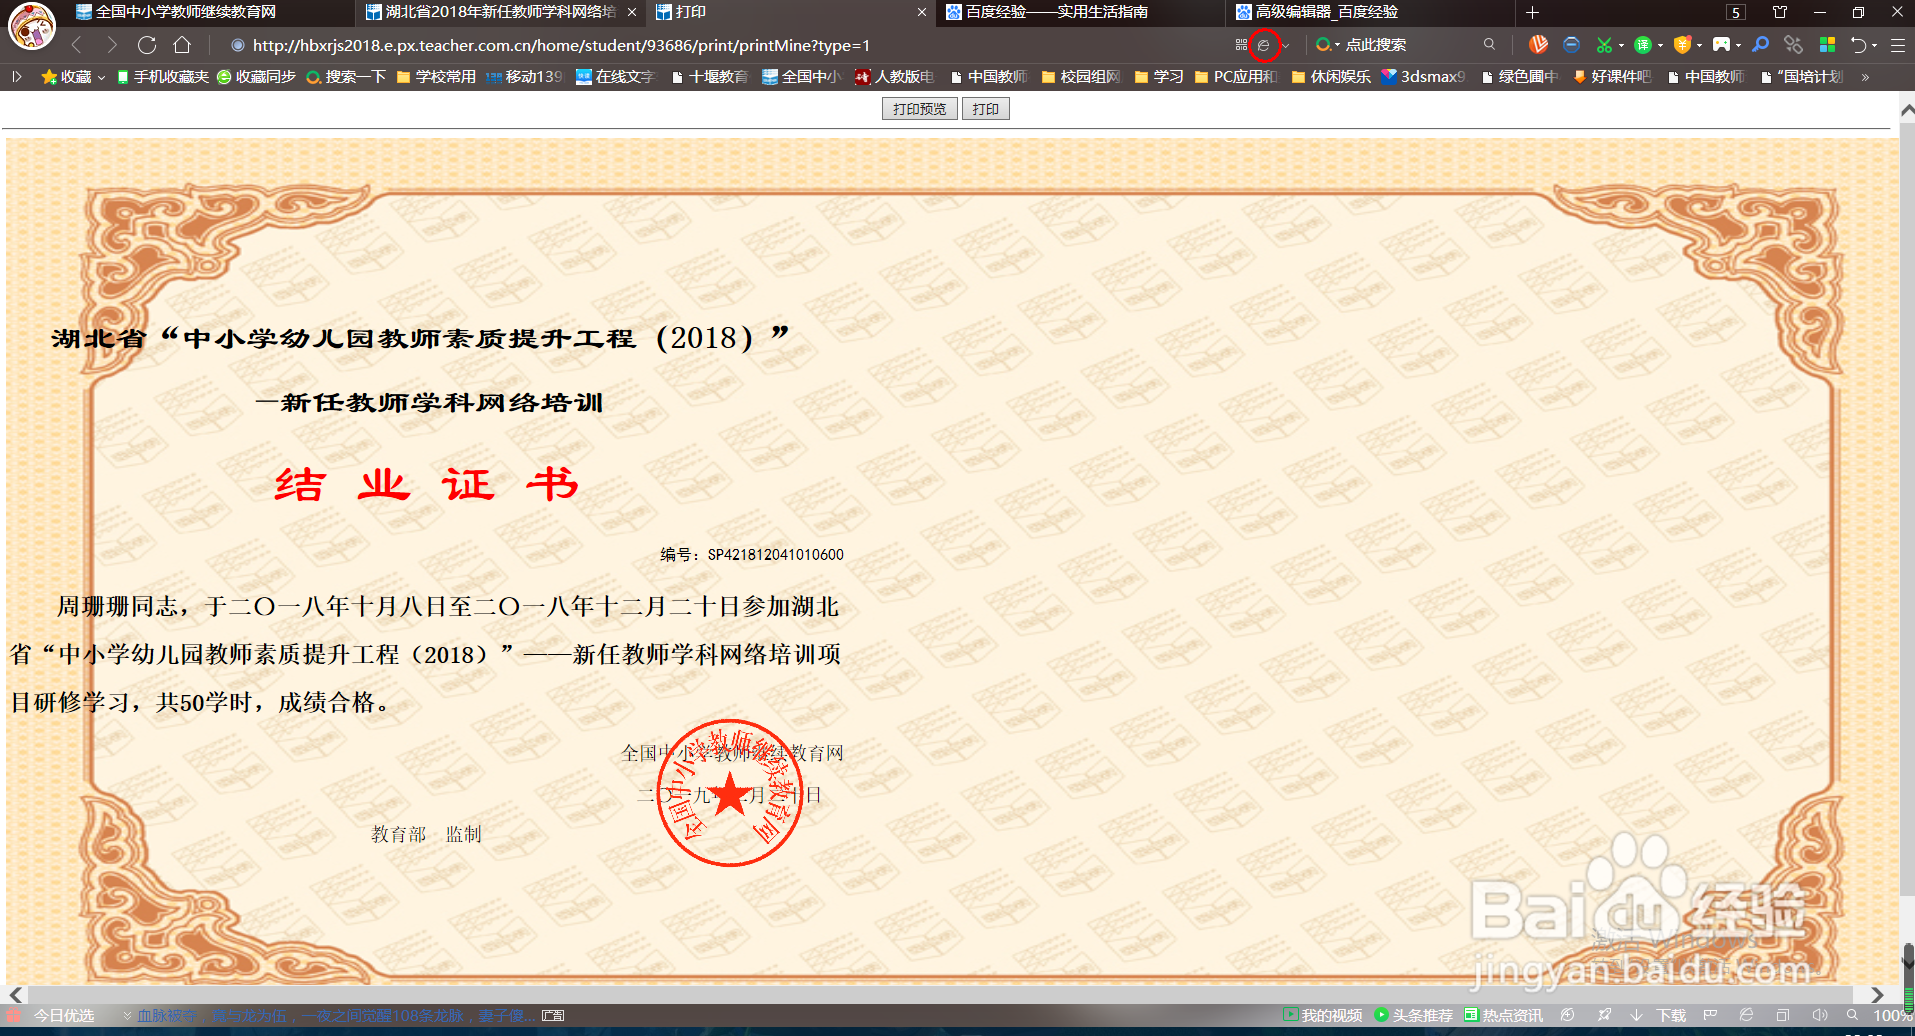This screenshot has height=1036, width=1915.
Task: Open 校园组网 bookmark folder
Action: pyautogui.click(x=1081, y=76)
